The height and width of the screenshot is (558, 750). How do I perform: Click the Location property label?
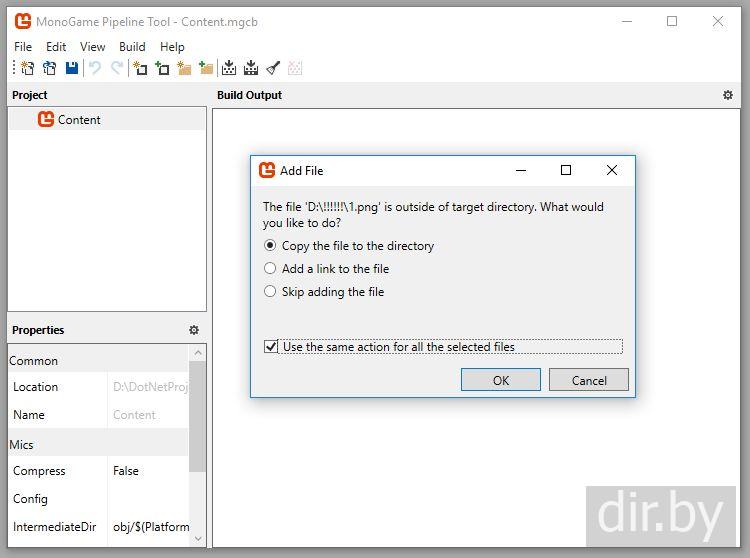35,387
